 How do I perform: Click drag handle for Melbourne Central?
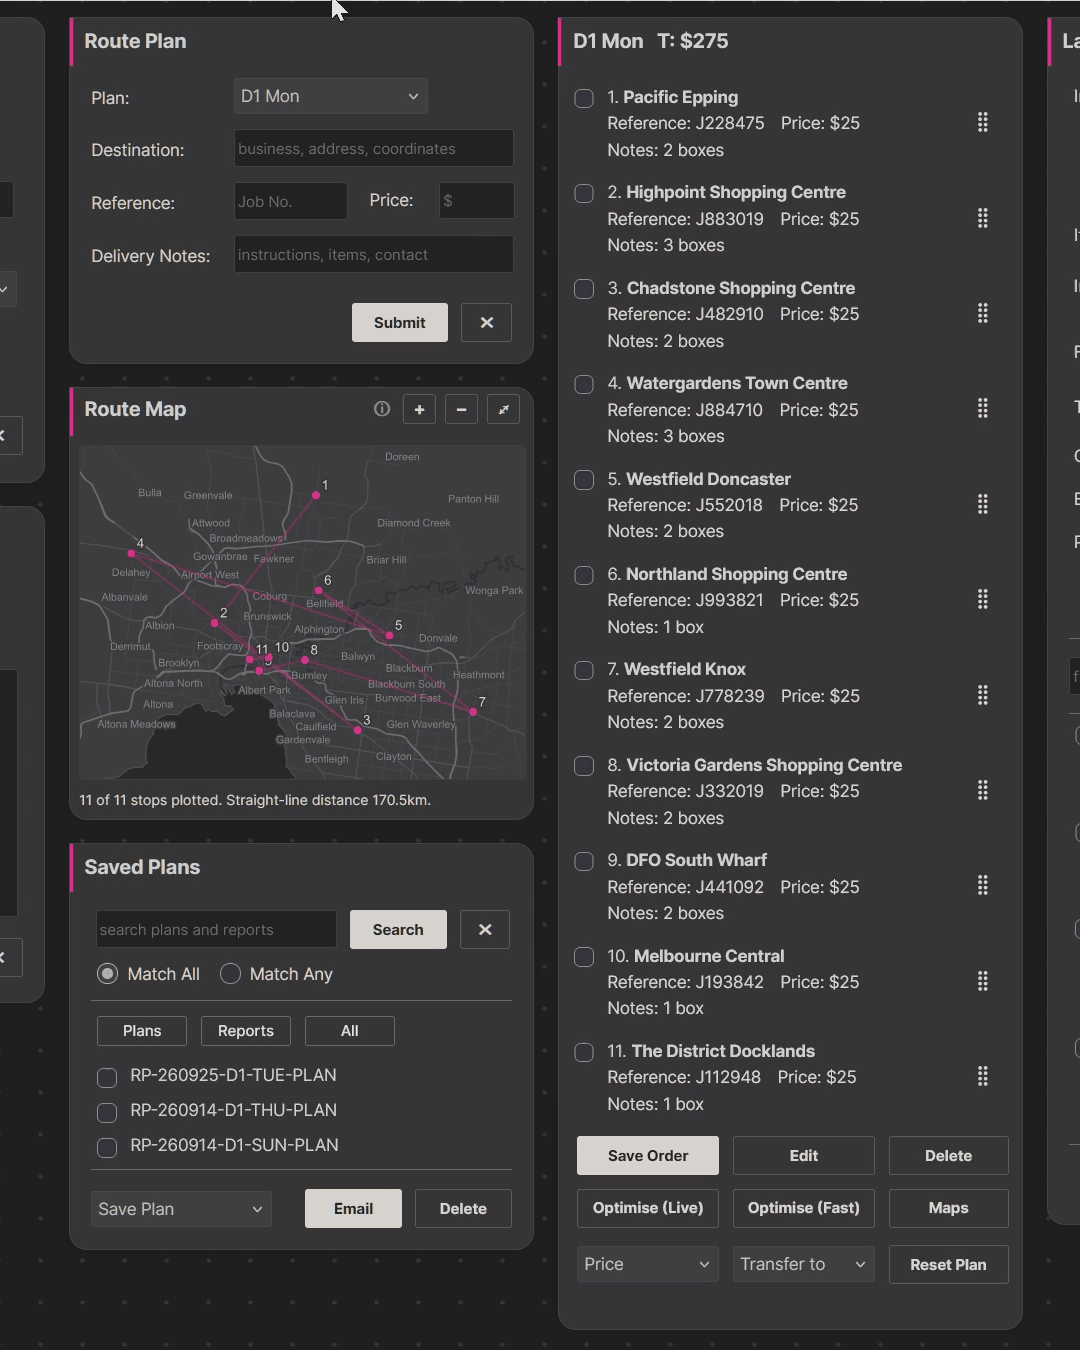point(983,982)
